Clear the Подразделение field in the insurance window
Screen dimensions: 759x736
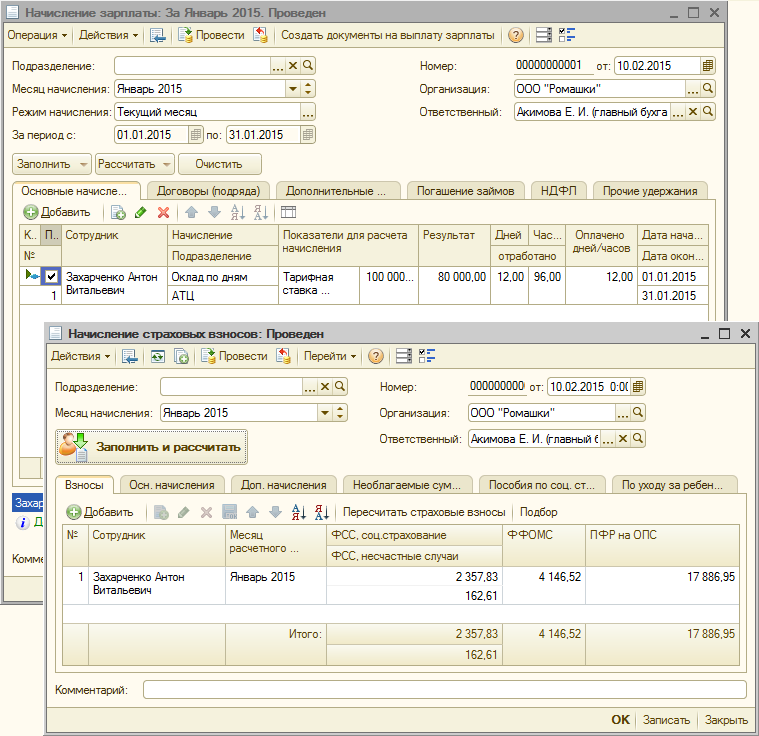click(x=325, y=387)
